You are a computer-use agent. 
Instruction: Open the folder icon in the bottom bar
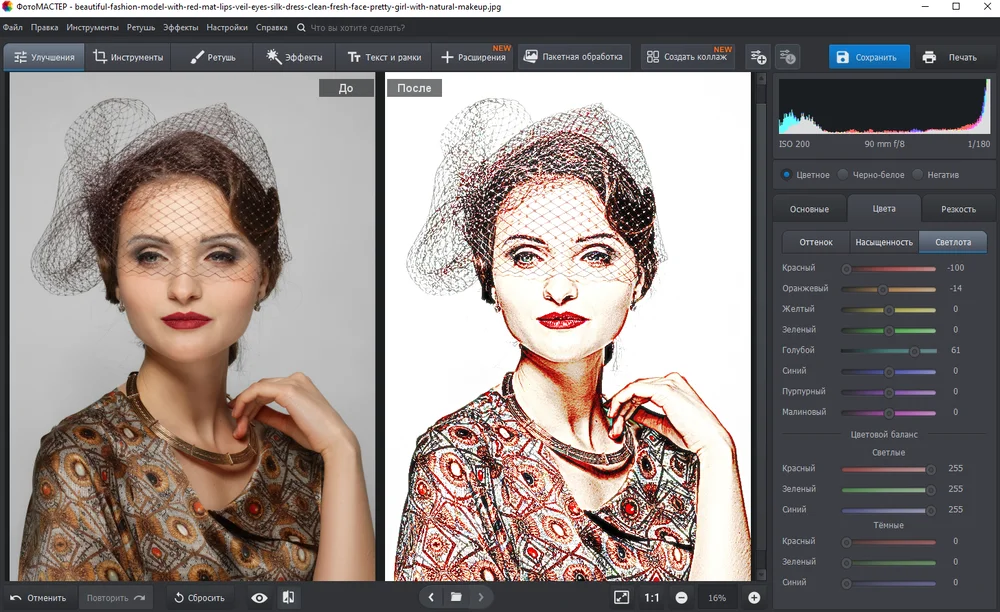456,598
